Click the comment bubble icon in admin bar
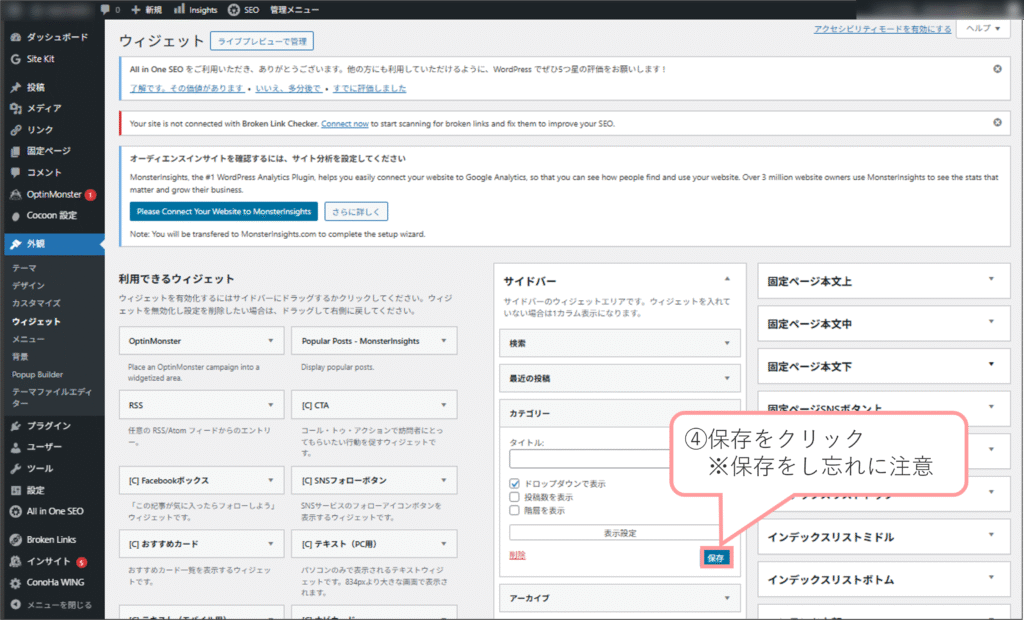 pyautogui.click(x=105, y=9)
